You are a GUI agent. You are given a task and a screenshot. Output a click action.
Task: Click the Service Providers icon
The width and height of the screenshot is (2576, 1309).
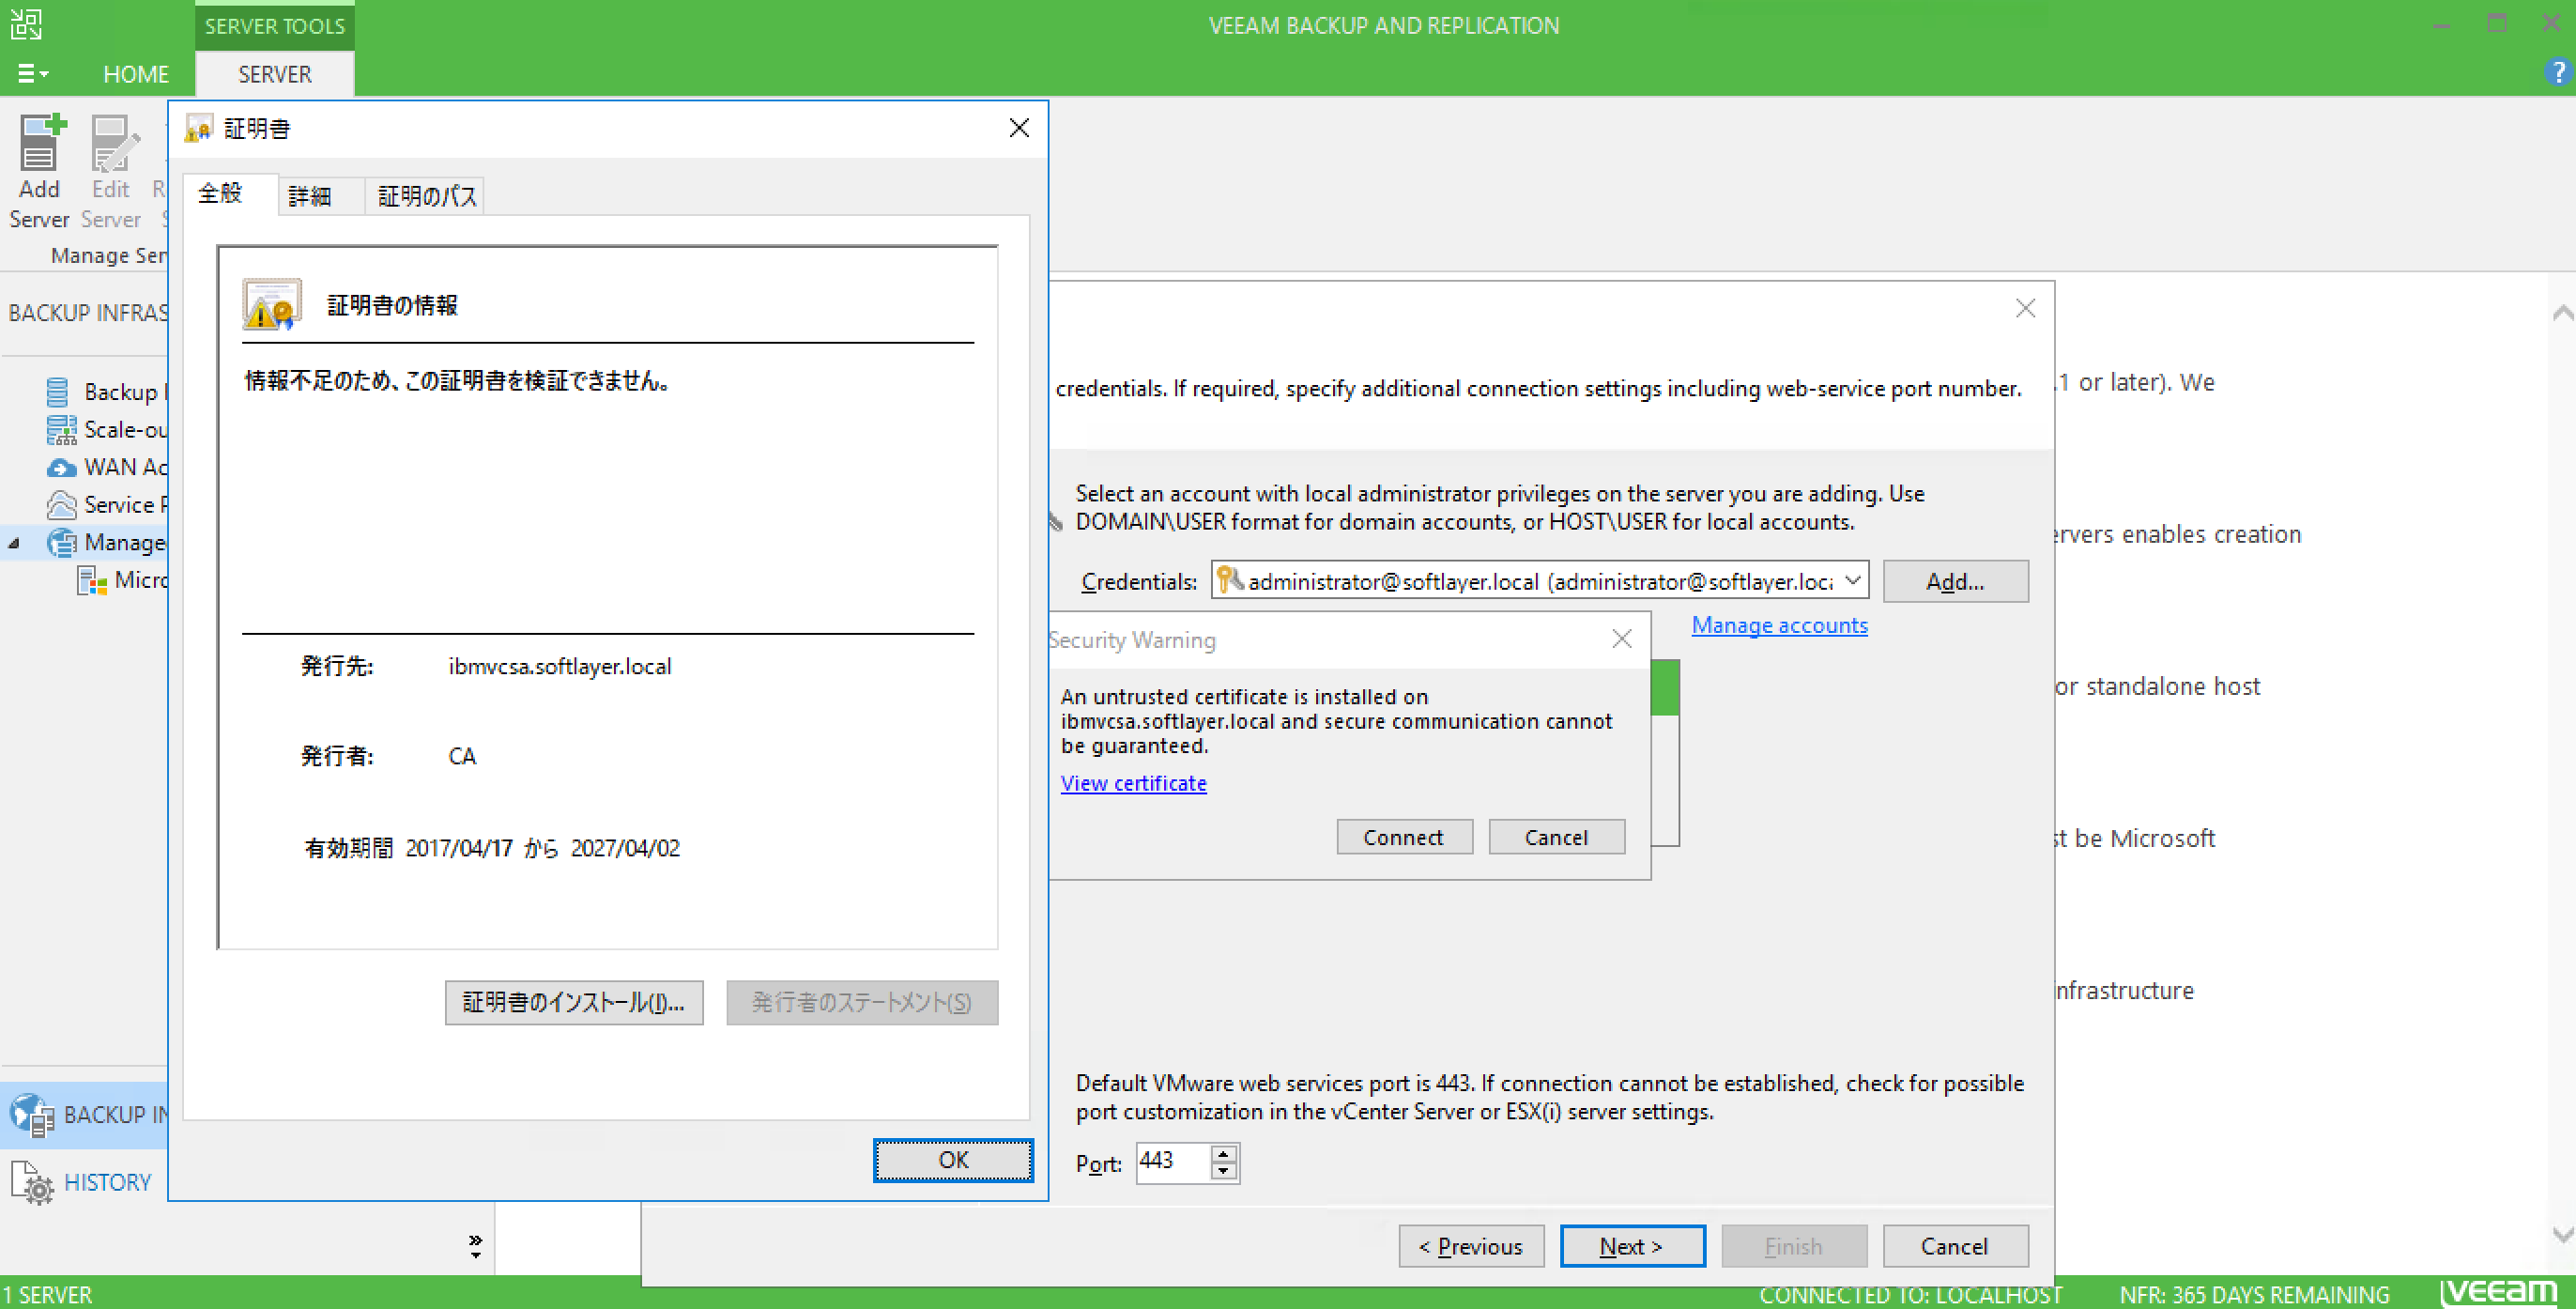click(61, 505)
